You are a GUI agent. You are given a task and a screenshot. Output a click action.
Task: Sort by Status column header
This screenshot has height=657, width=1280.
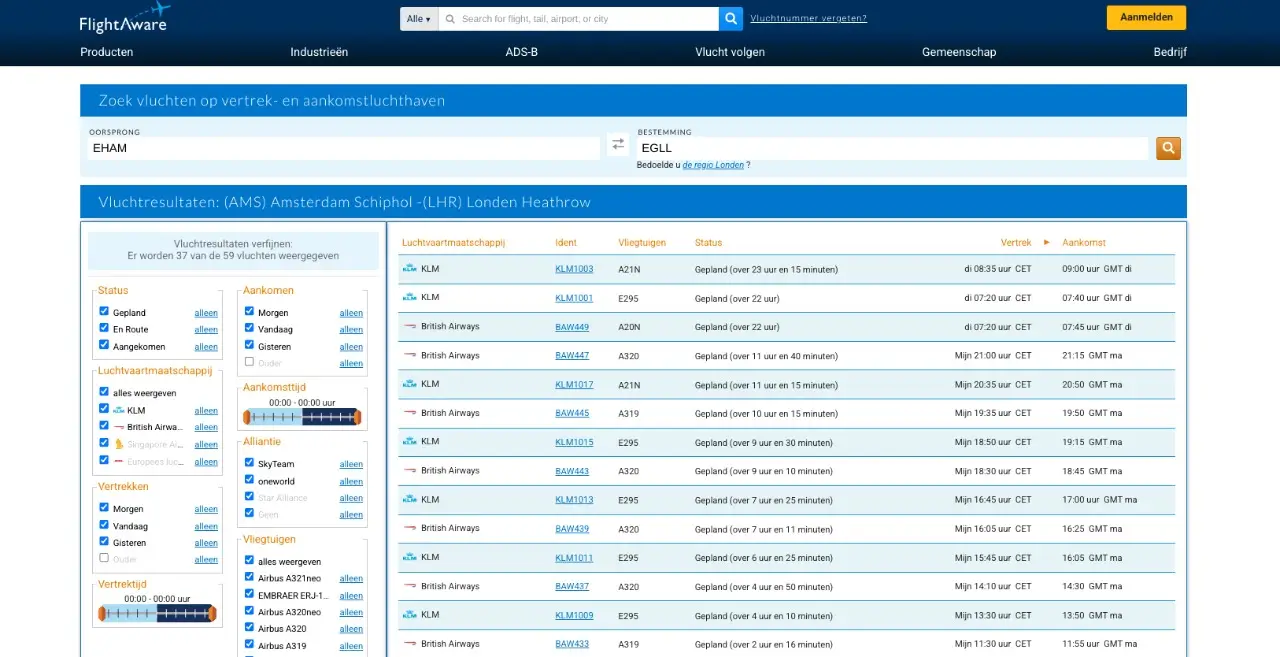tap(708, 242)
